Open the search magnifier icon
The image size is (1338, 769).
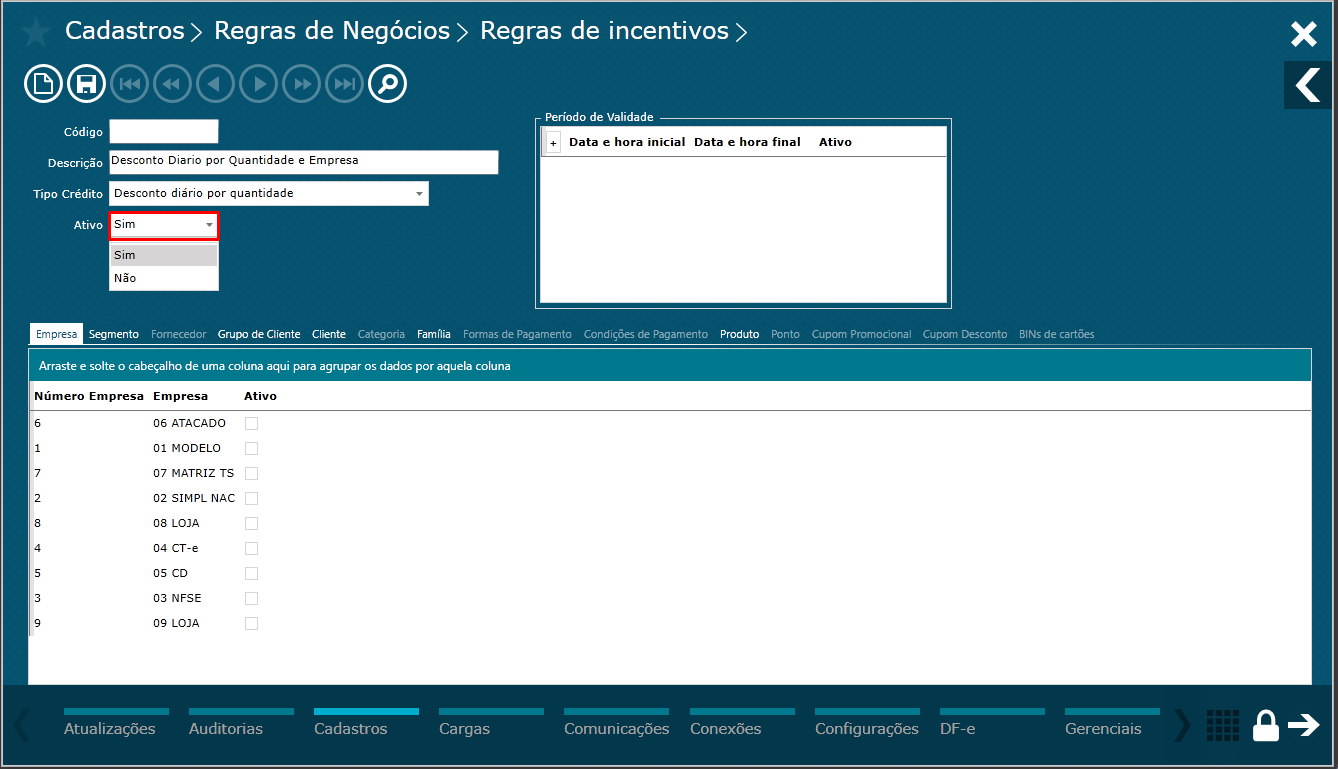click(x=388, y=84)
